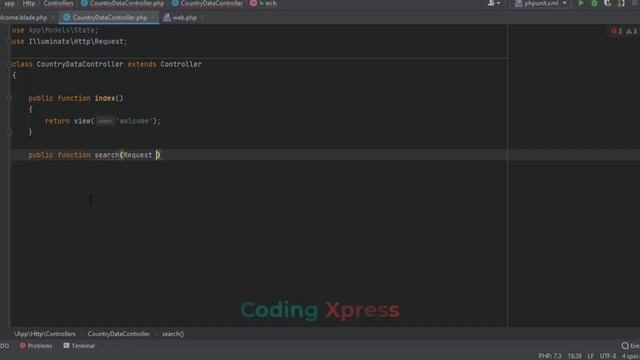Open the Terminal tool window
The width and height of the screenshot is (640, 360).
(x=79, y=346)
